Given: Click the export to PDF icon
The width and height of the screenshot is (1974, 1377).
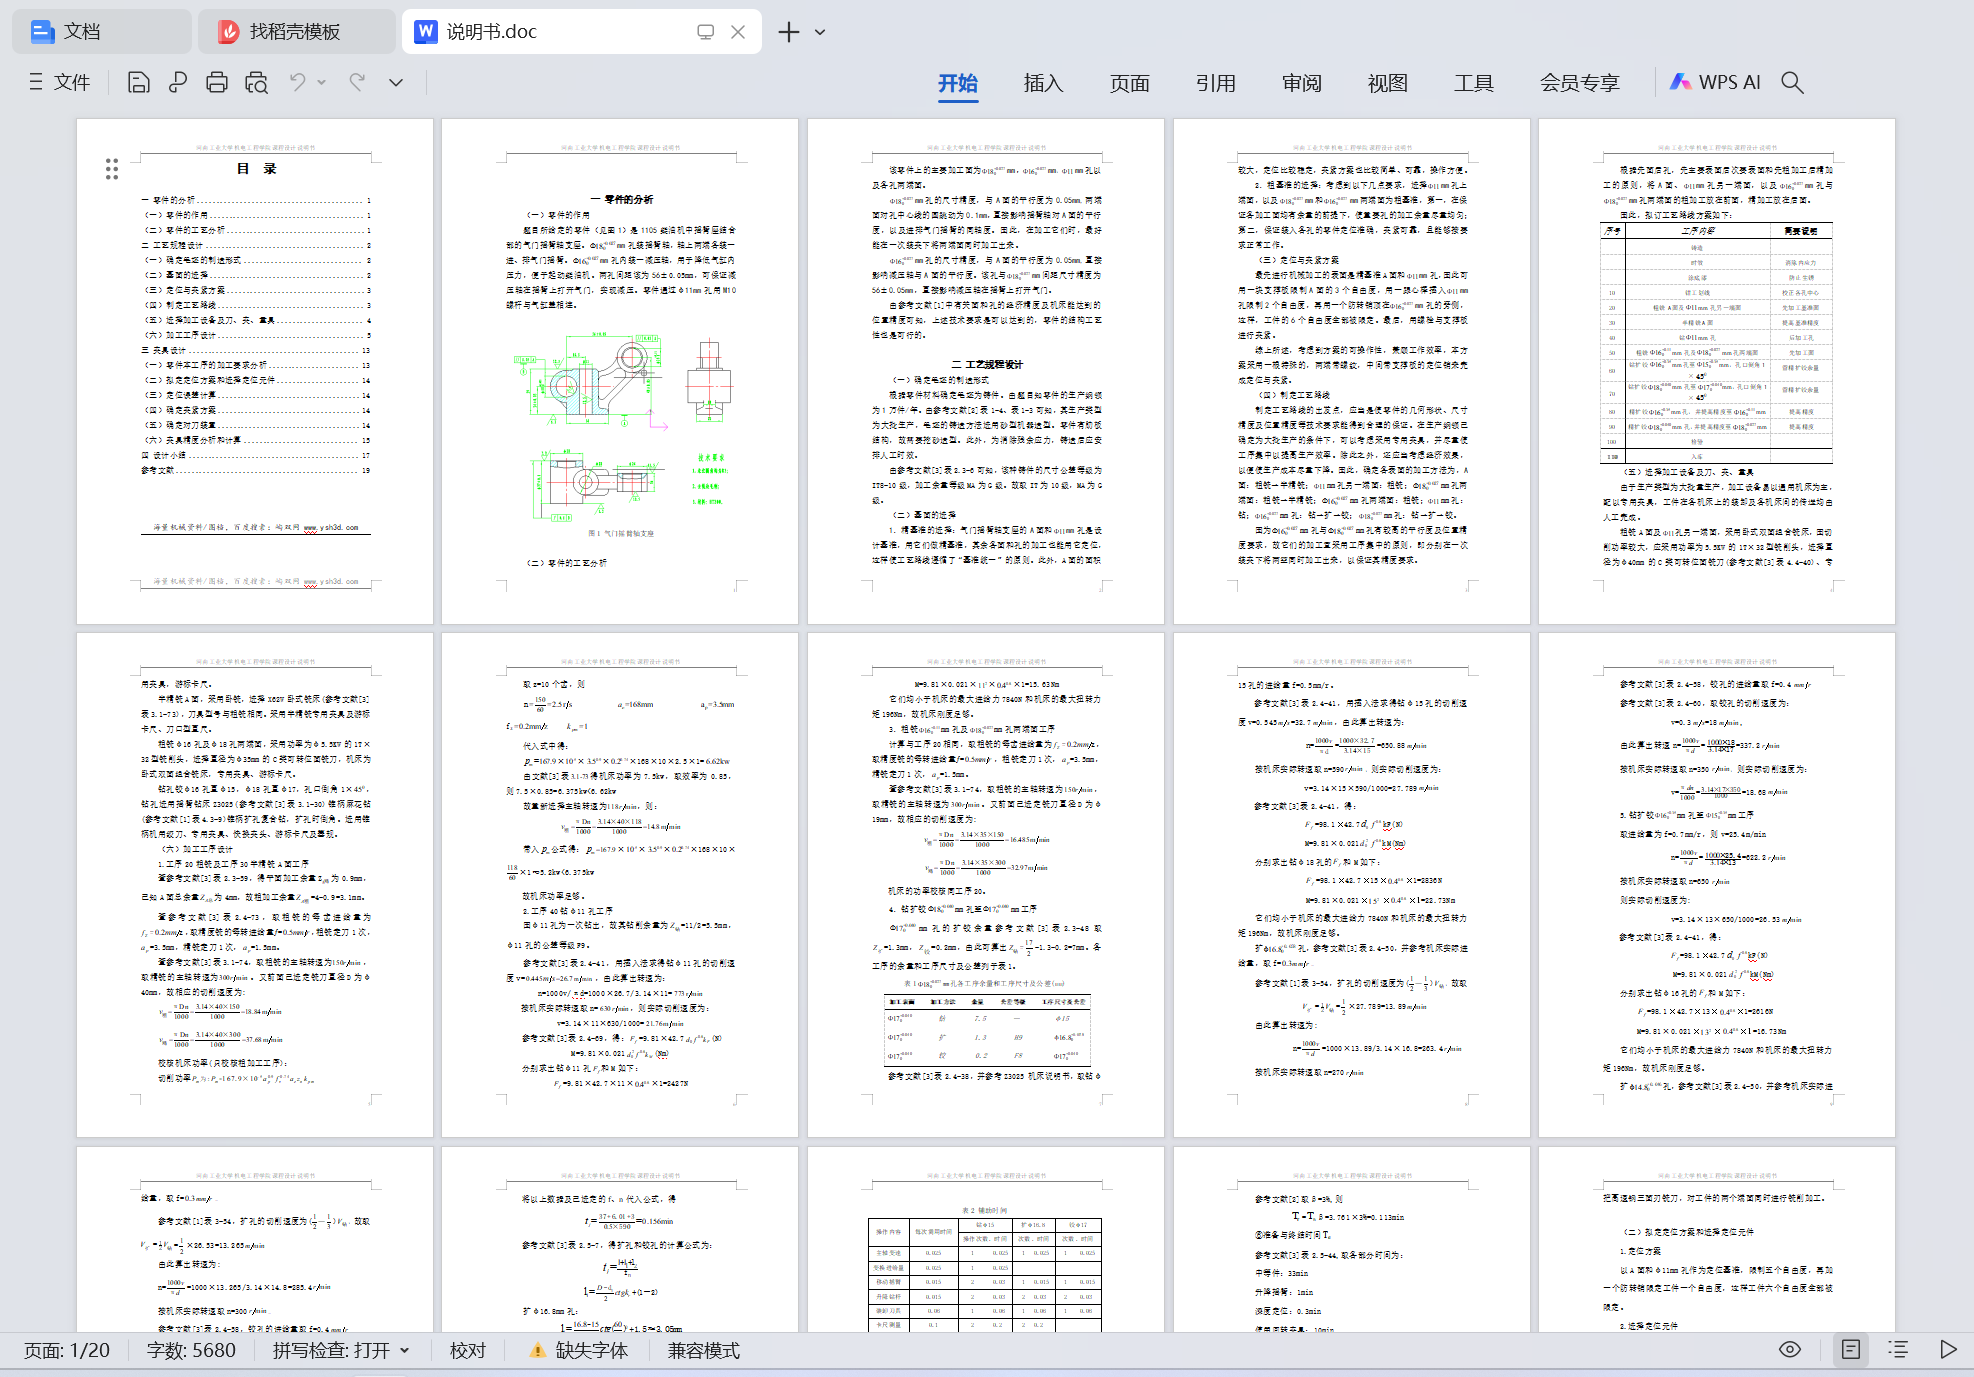Looking at the screenshot, I should [x=178, y=82].
